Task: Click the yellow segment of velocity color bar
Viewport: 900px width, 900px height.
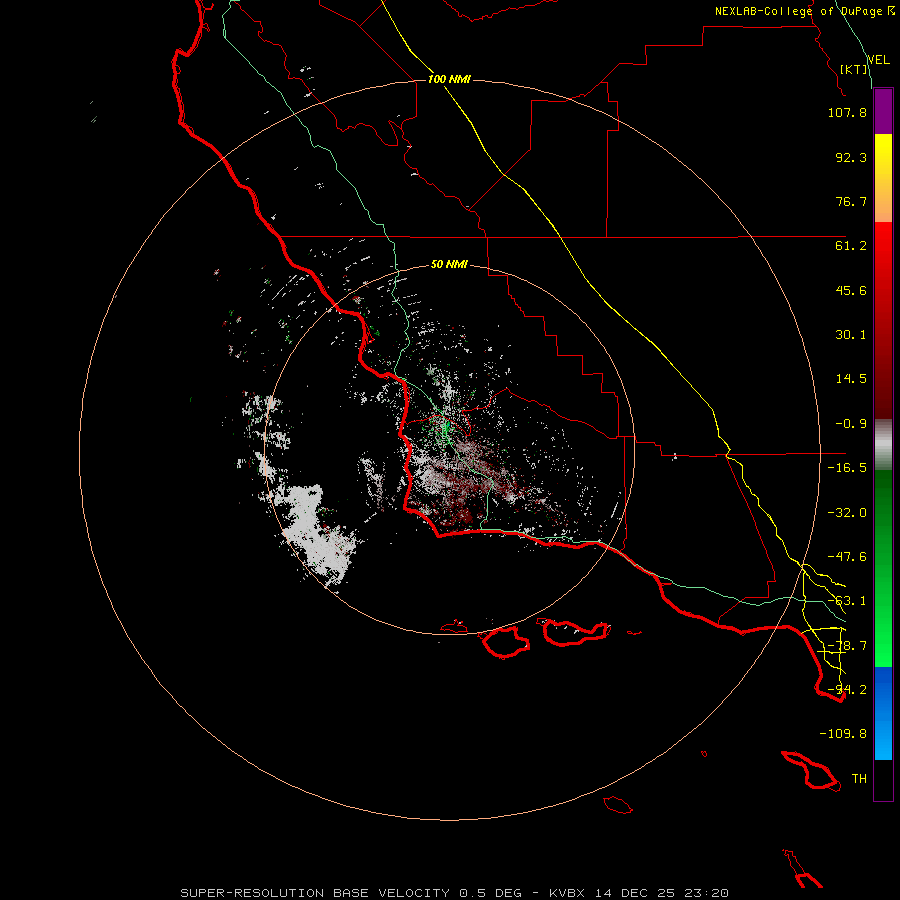Action: tap(883, 178)
